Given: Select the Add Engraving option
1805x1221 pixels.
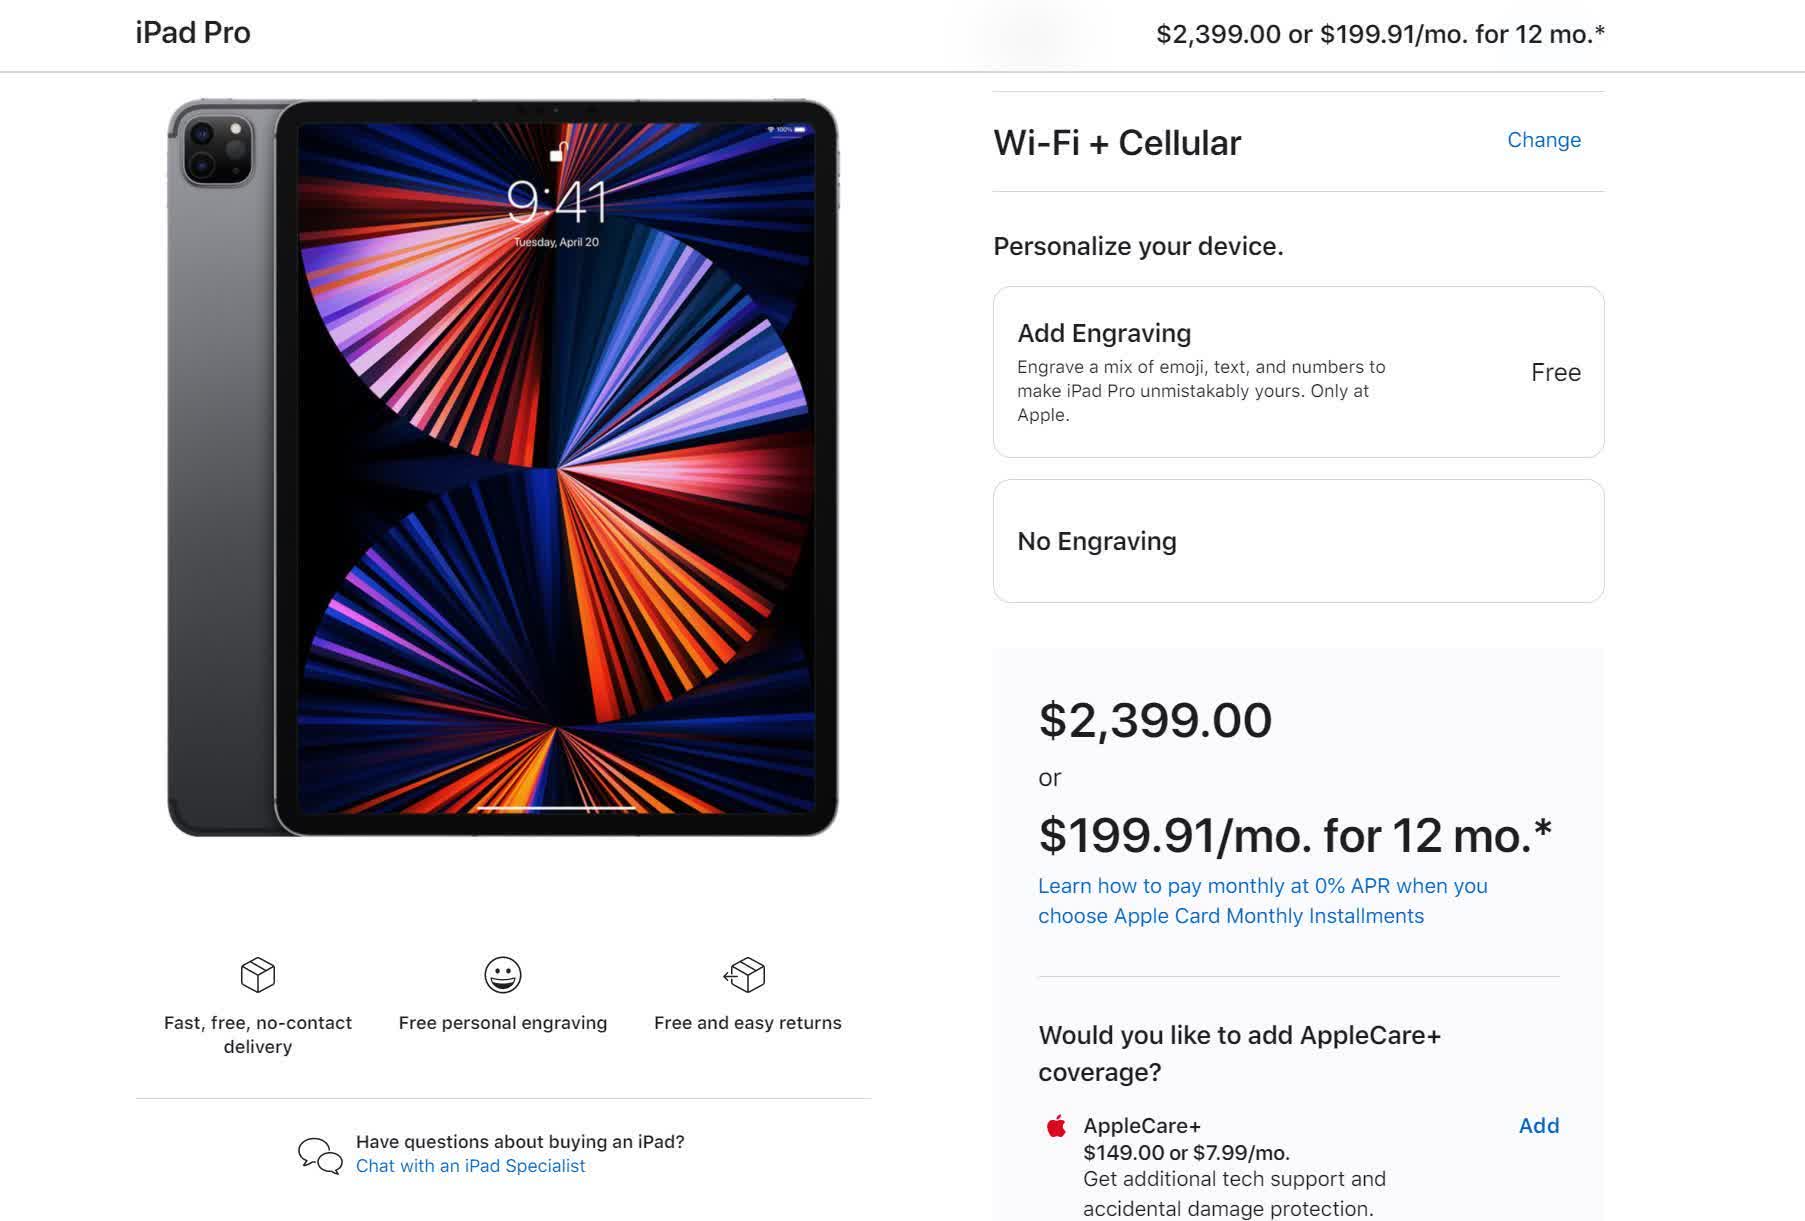Looking at the screenshot, I should coord(1298,372).
